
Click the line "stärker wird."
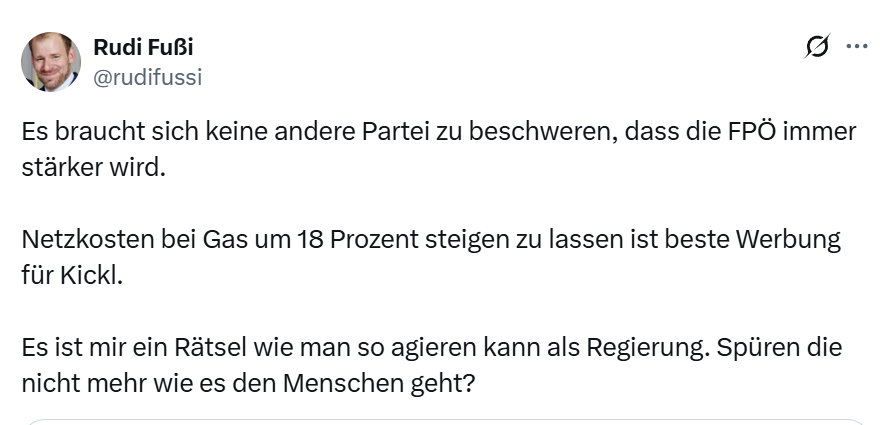[91, 166]
